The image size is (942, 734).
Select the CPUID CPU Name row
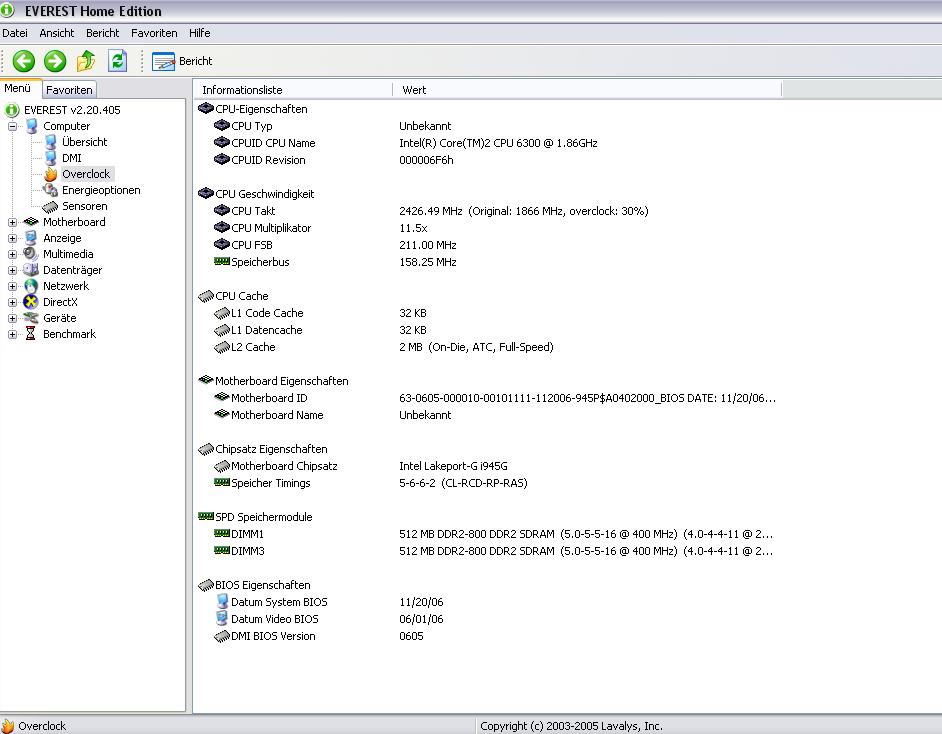point(487,143)
